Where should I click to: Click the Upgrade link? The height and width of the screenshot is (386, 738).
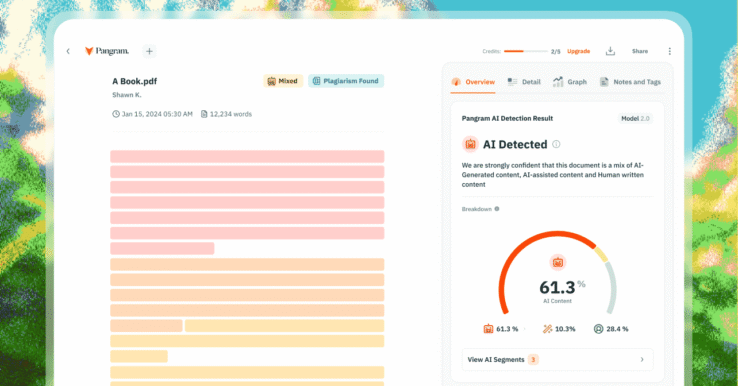tap(578, 51)
